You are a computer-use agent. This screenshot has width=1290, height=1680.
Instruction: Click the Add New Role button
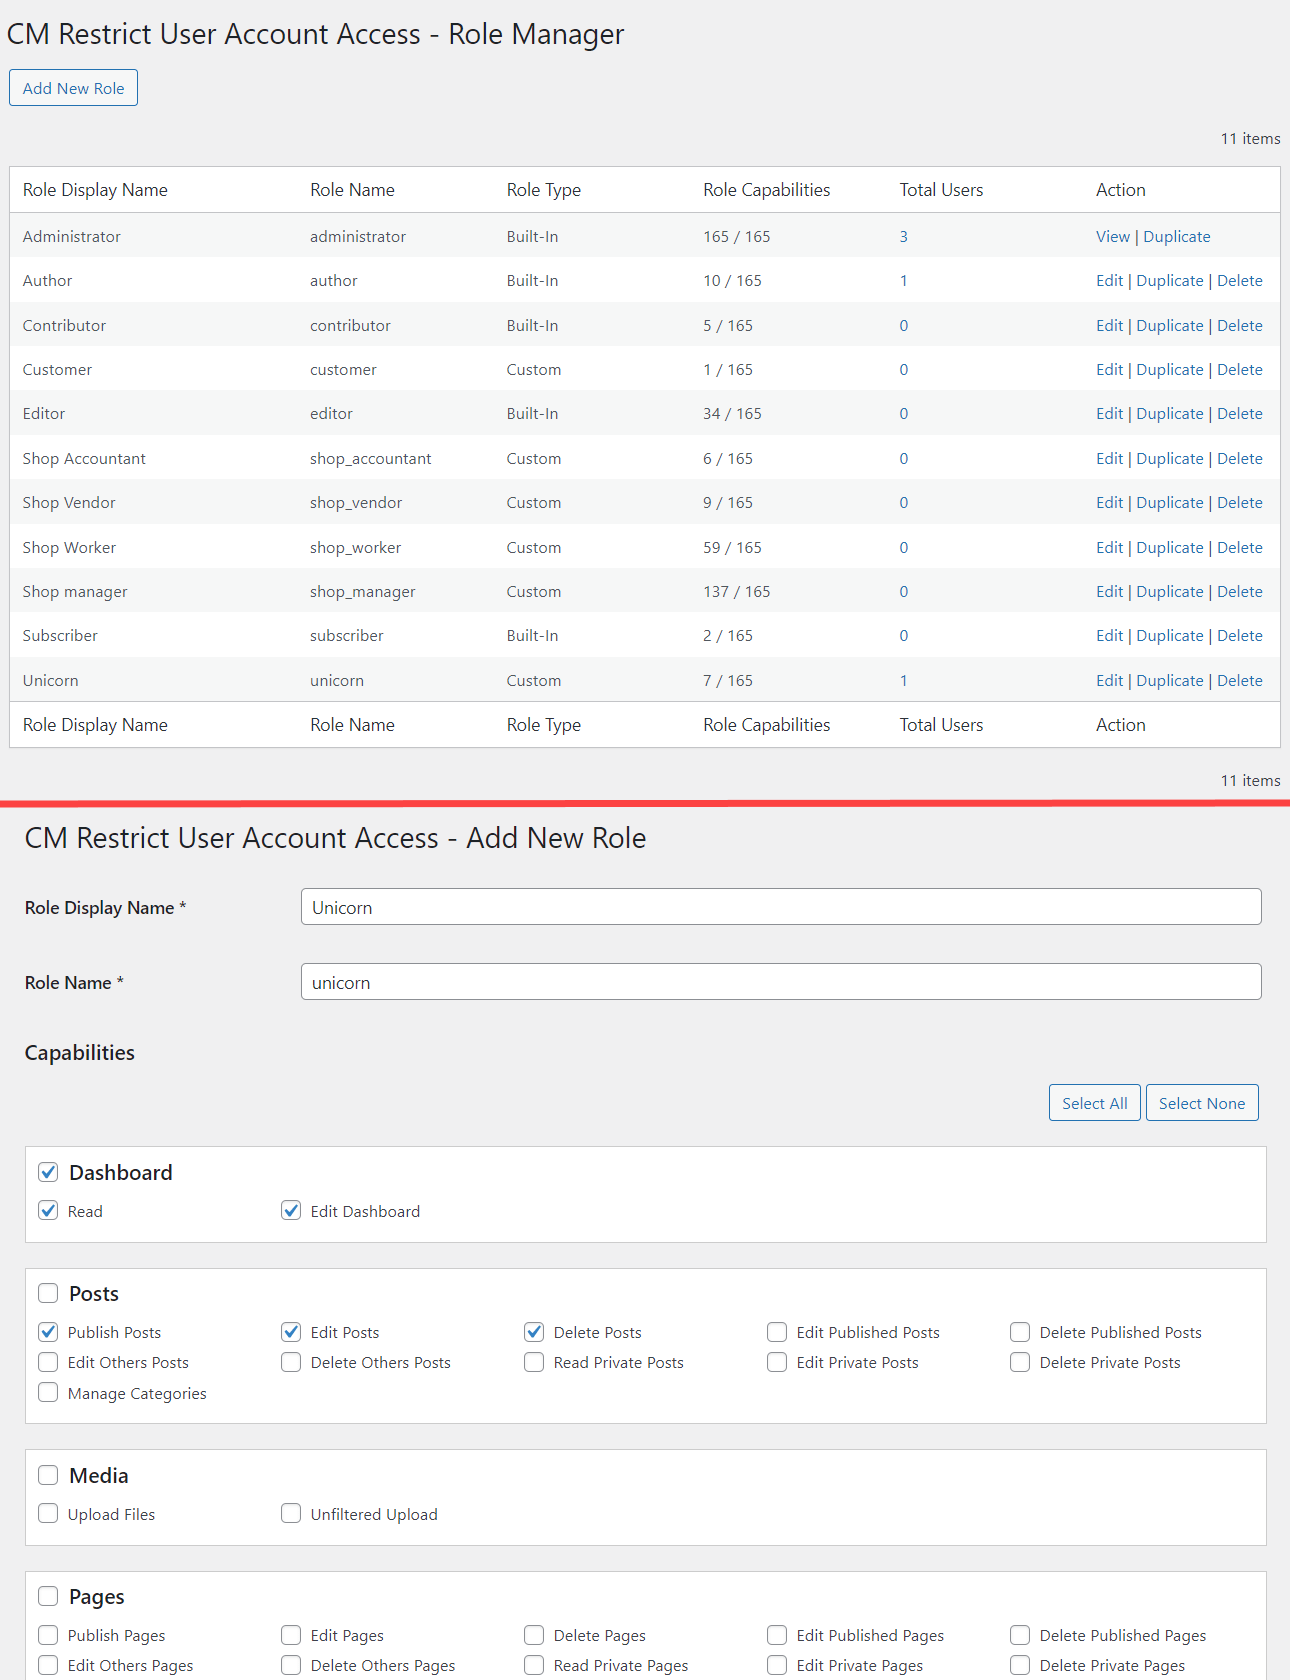73,88
